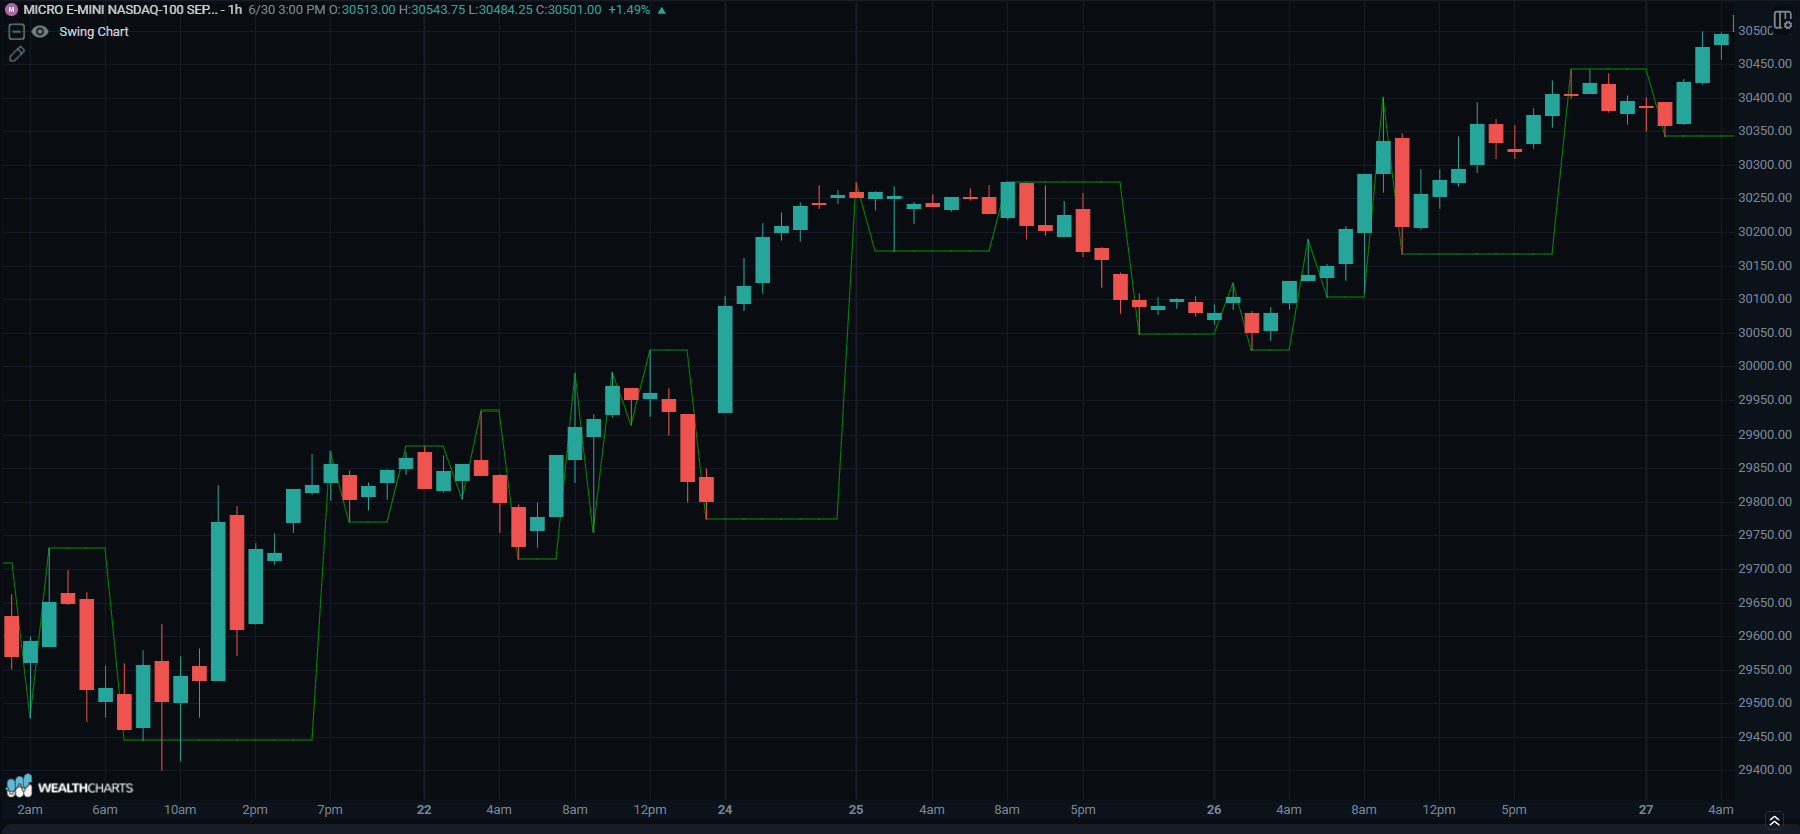Click the 30050.00 price axis label
This screenshot has height=834, width=1800.
[x=1765, y=333]
